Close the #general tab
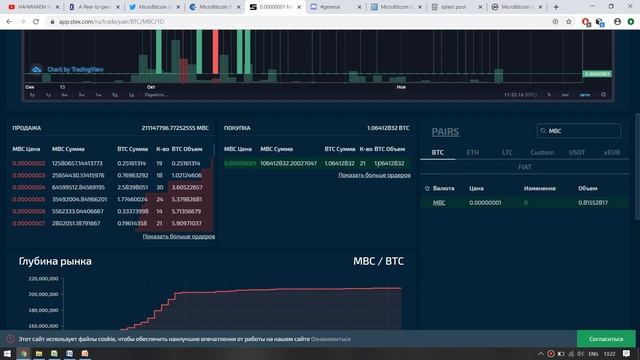Screen dimensions: 640x360 coord(360,7)
